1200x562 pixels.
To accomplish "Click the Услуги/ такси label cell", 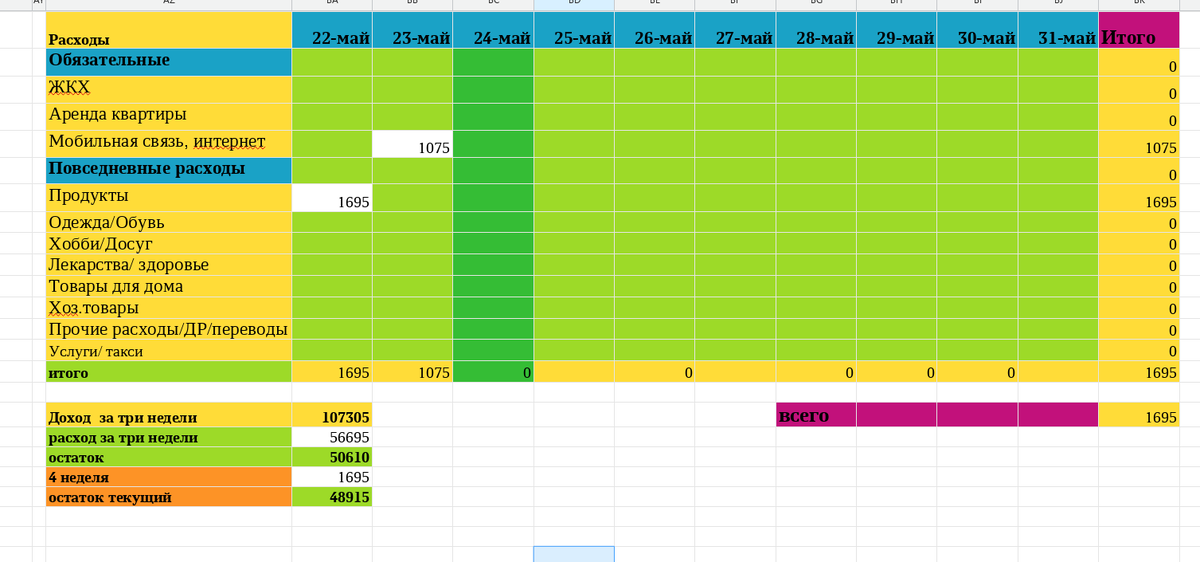I will 169,351.
